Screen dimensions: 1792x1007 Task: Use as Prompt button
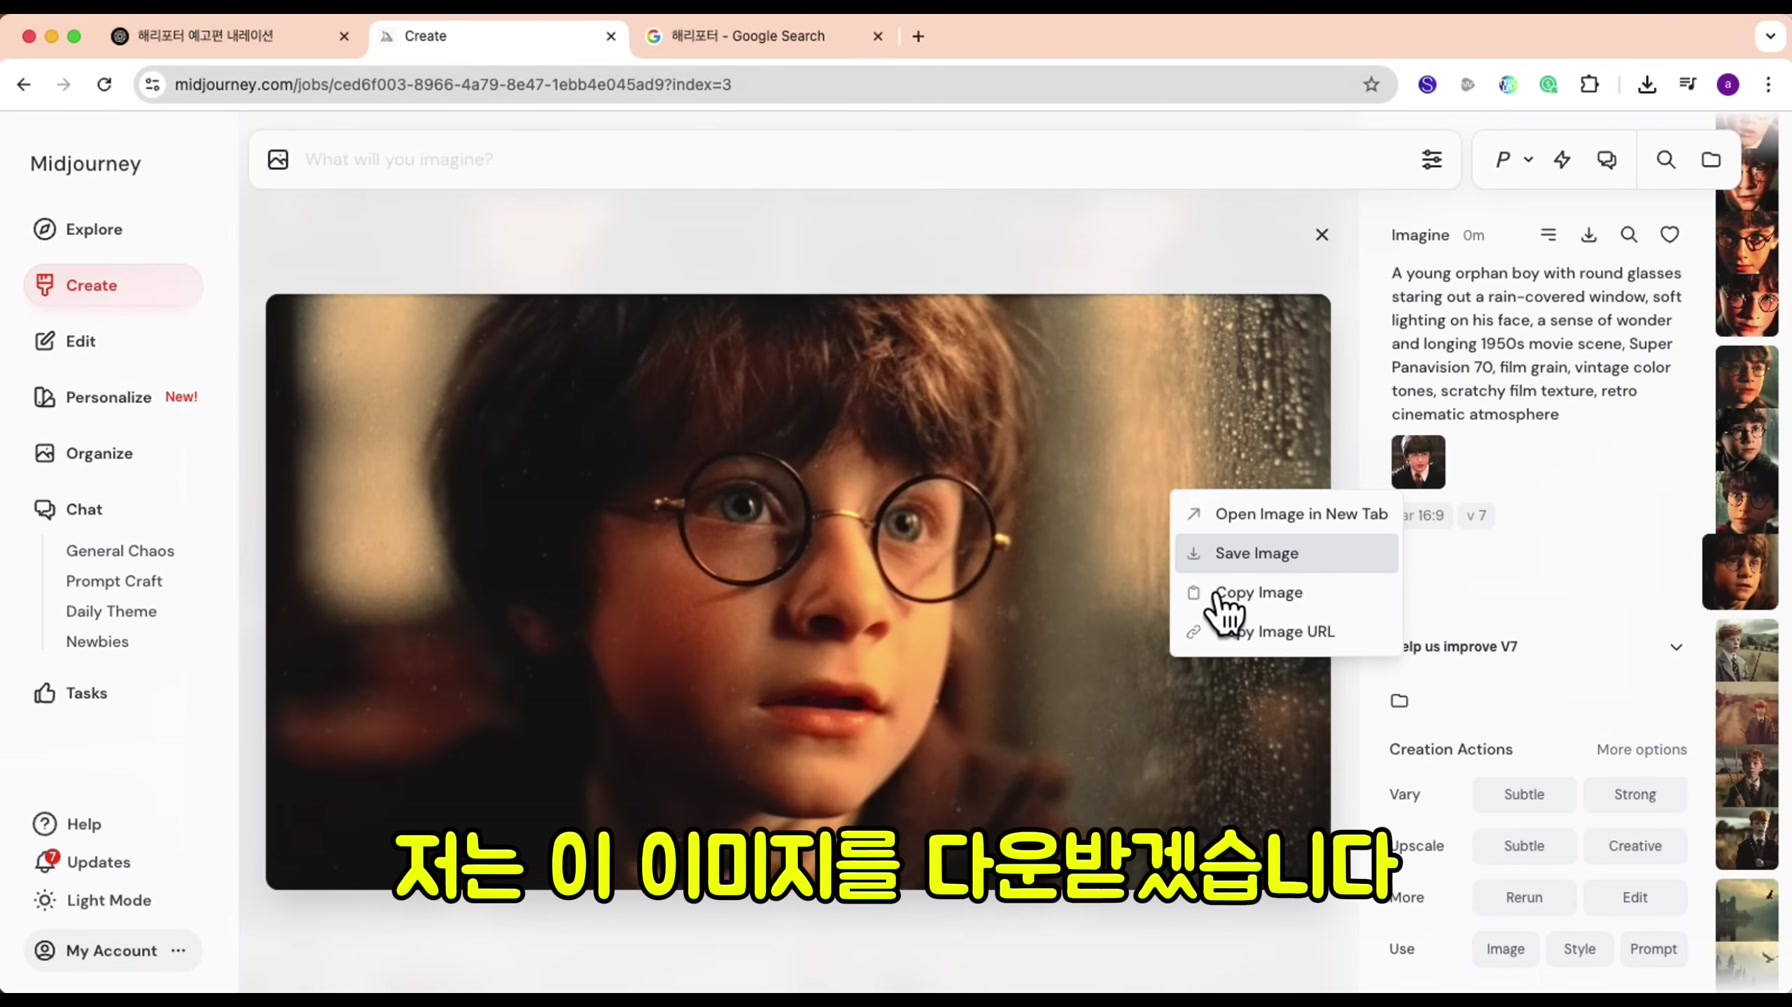pyautogui.click(x=1653, y=949)
